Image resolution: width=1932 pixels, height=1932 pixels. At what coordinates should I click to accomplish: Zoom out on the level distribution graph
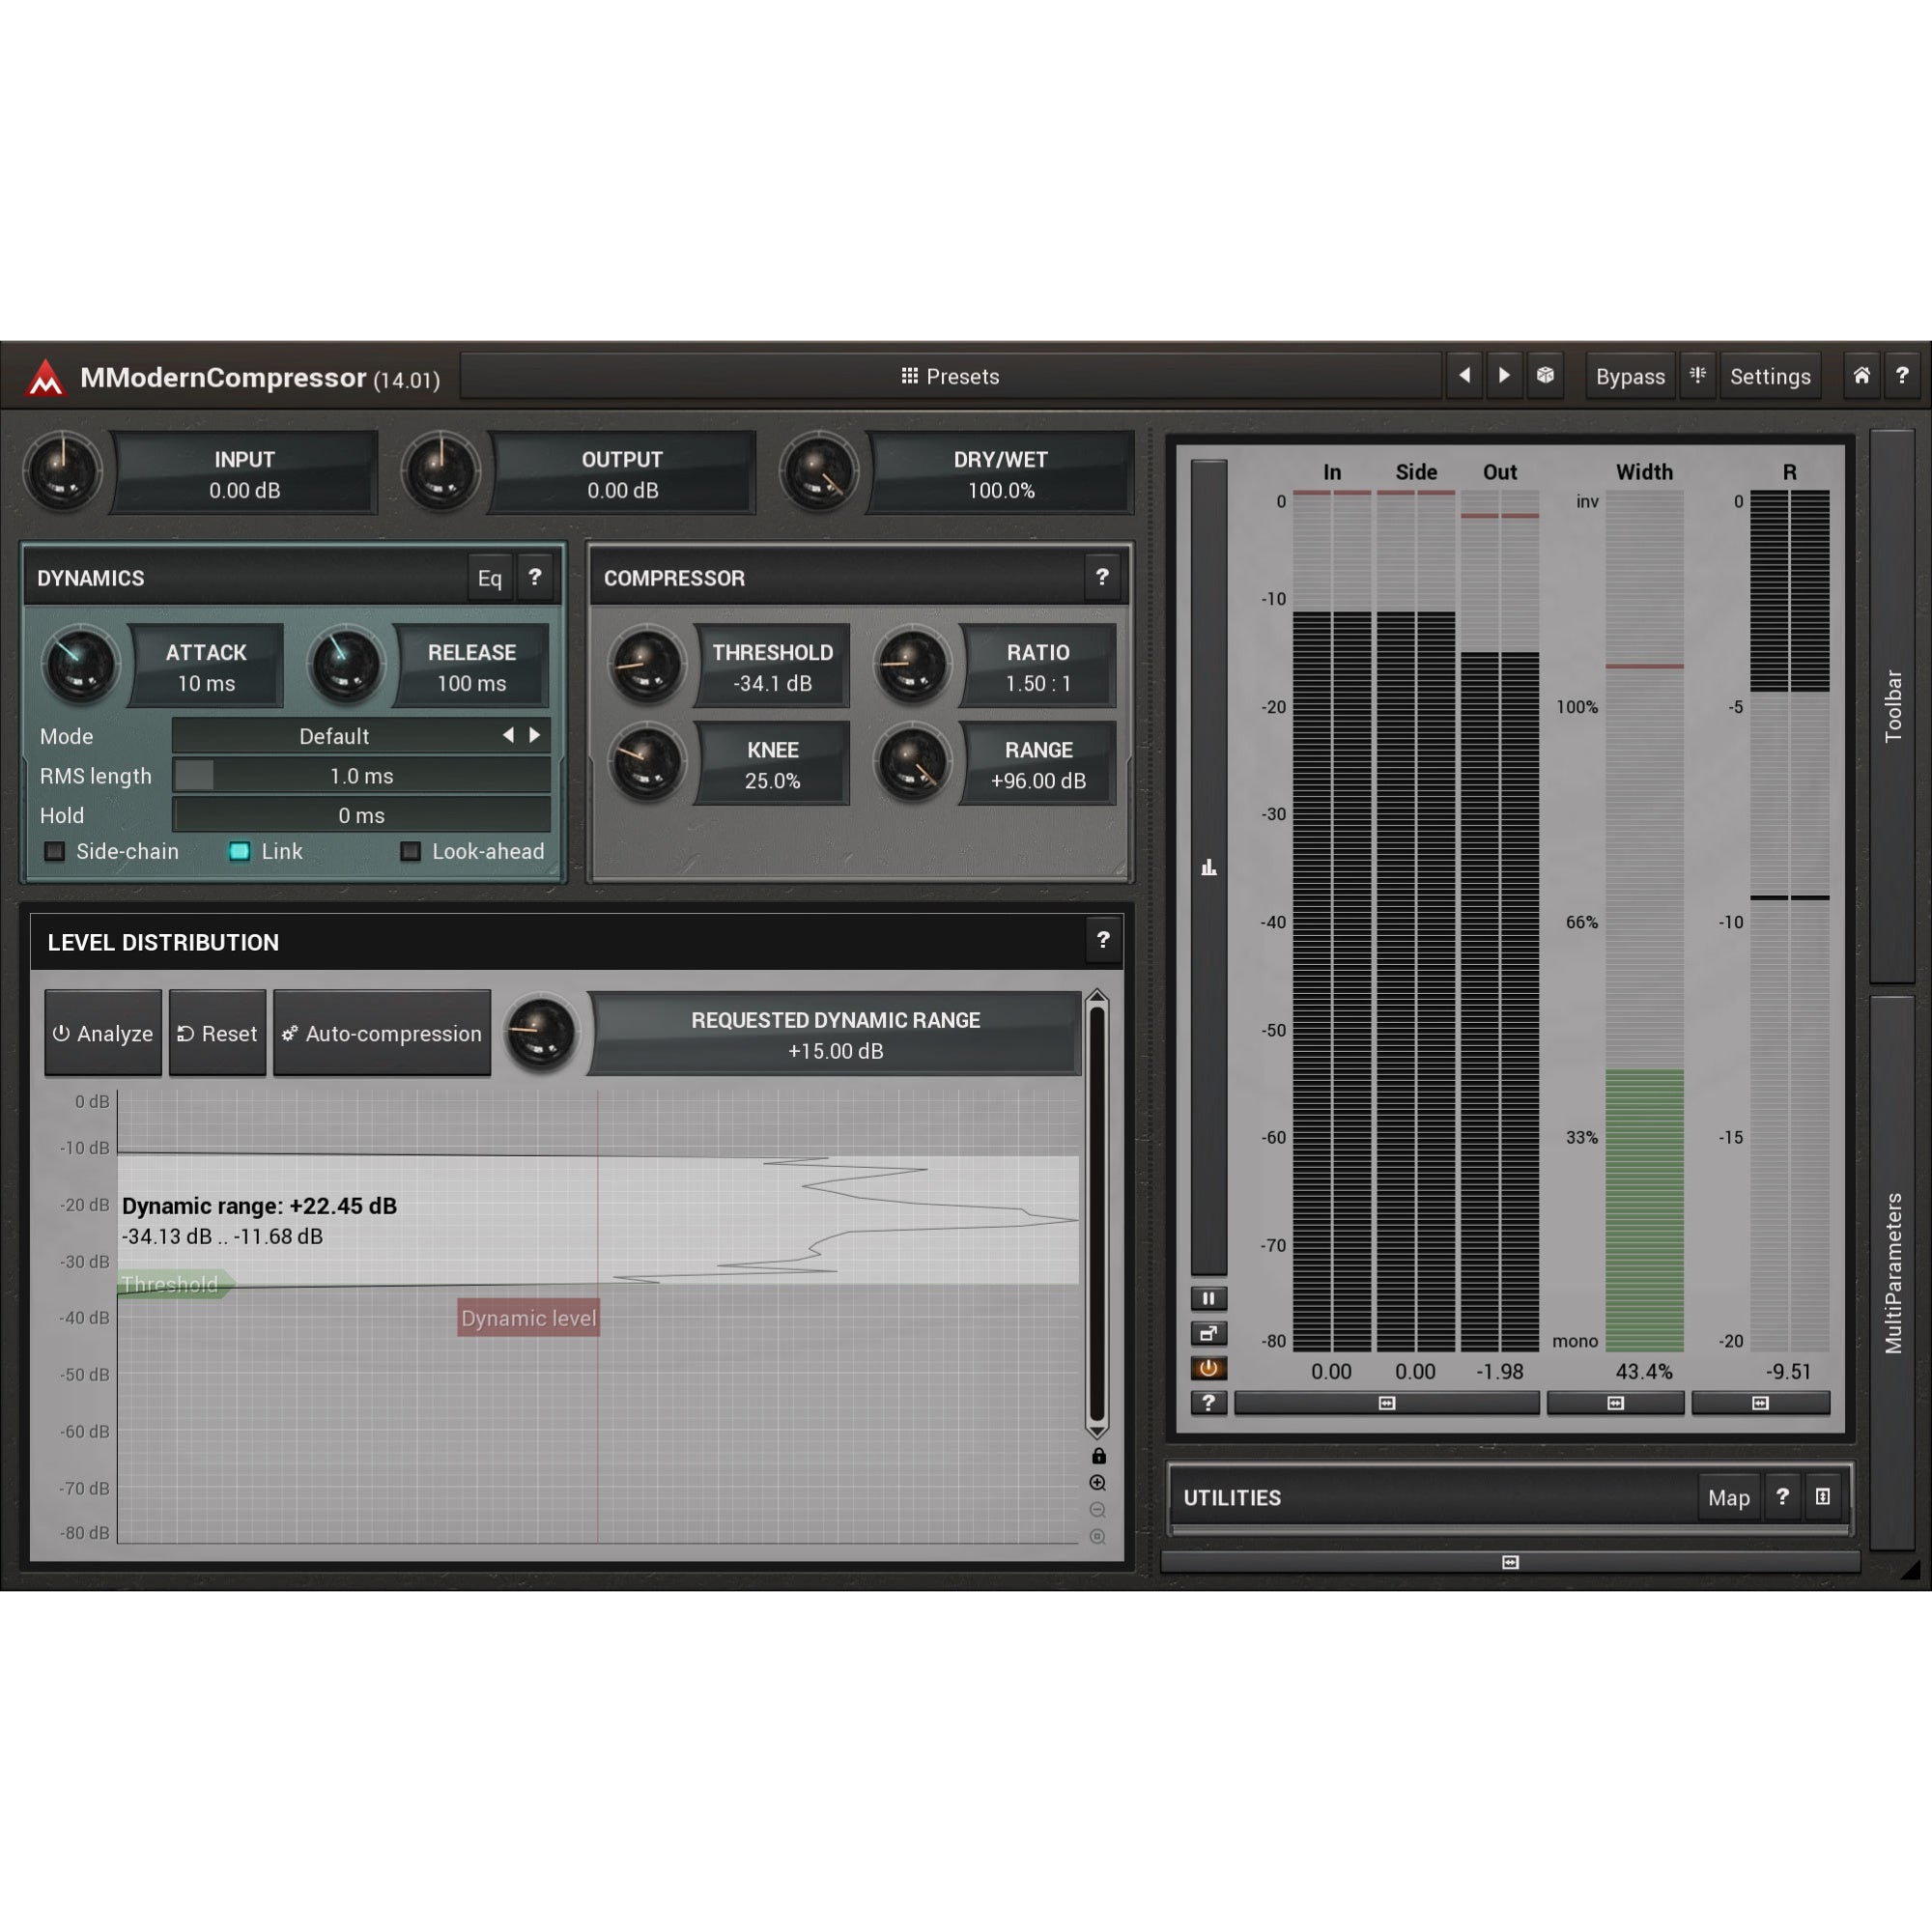1098,1510
